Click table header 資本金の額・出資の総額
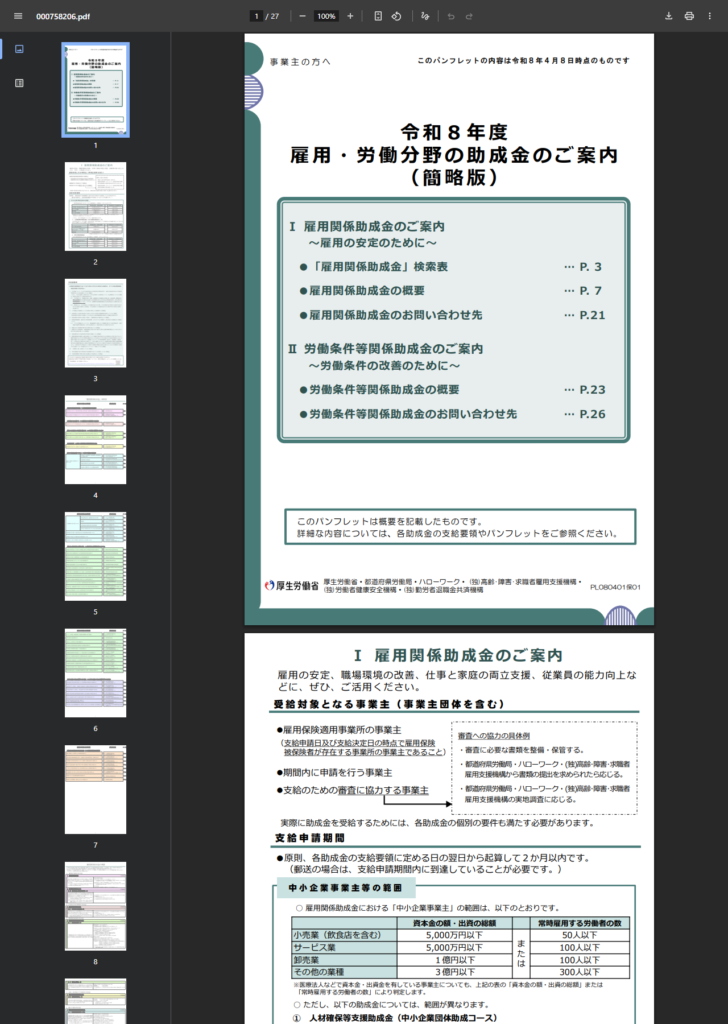This screenshot has width=728, height=1024. (x=454, y=923)
